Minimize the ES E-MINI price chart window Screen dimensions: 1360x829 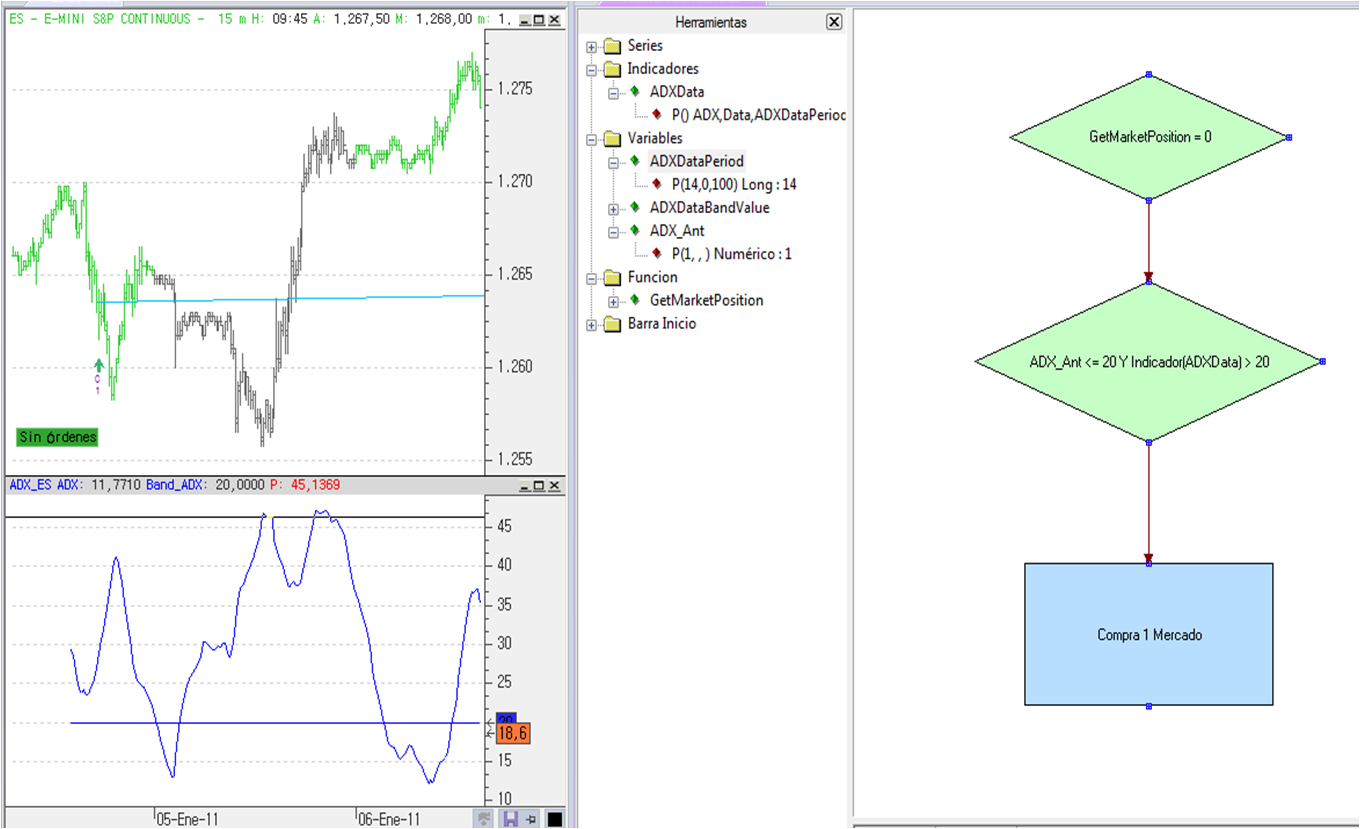point(525,20)
